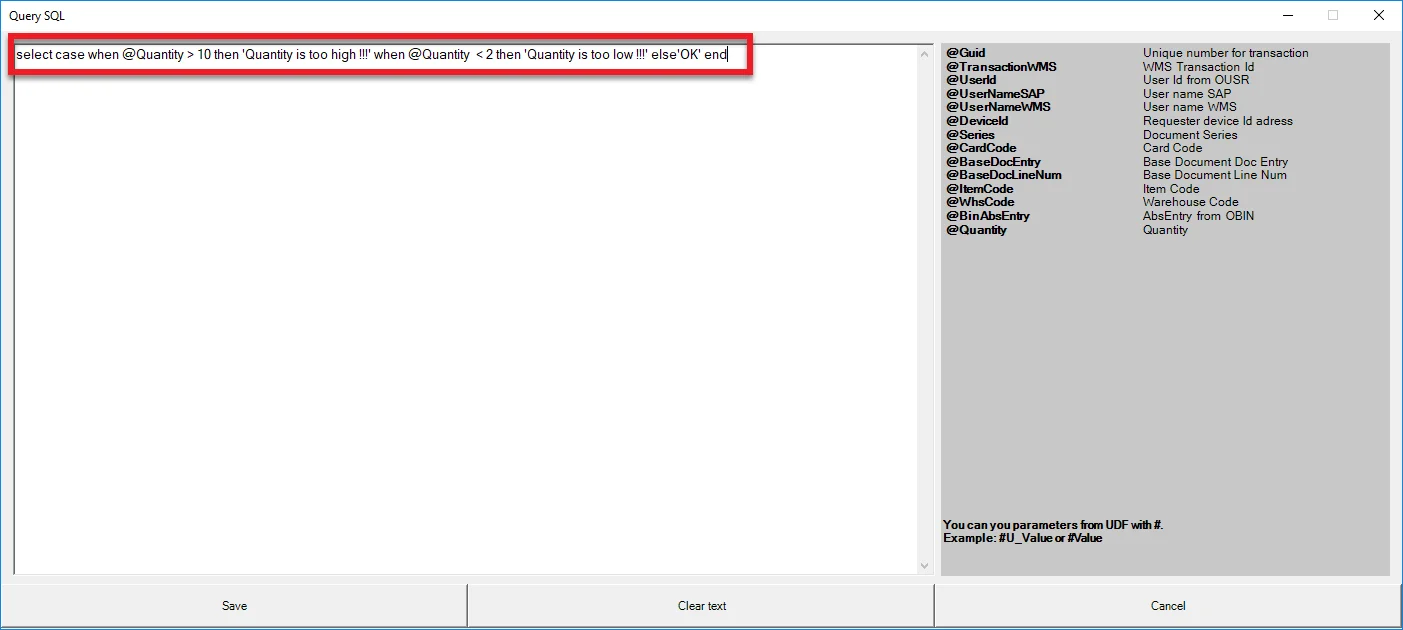The width and height of the screenshot is (1403, 630).
Task: Click 'Requester device Id adress' description
Action: coord(1218,121)
